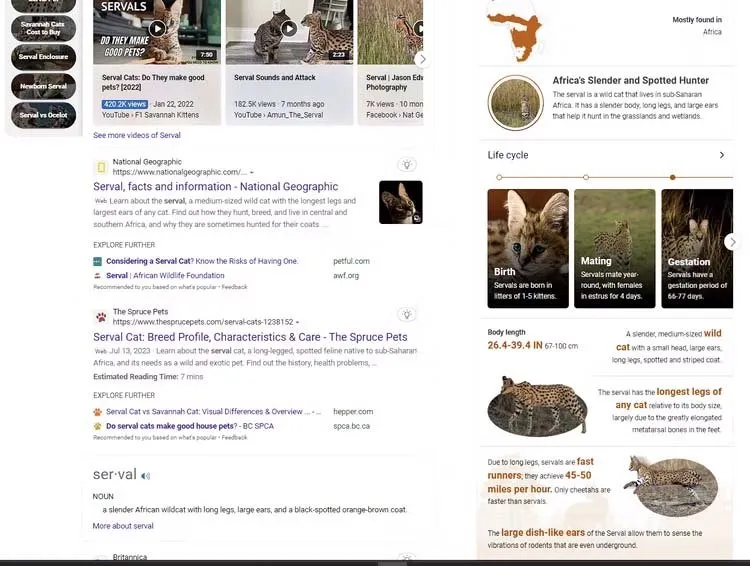Viewport: 750px width, 566px height.
Task: Expand the Life cycle section chevron
Action: (x=722, y=155)
